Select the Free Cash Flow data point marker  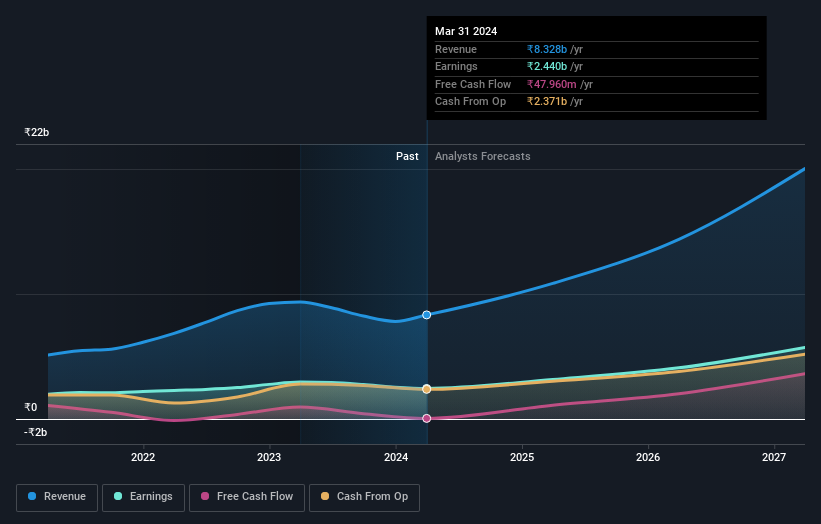[427, 418]
